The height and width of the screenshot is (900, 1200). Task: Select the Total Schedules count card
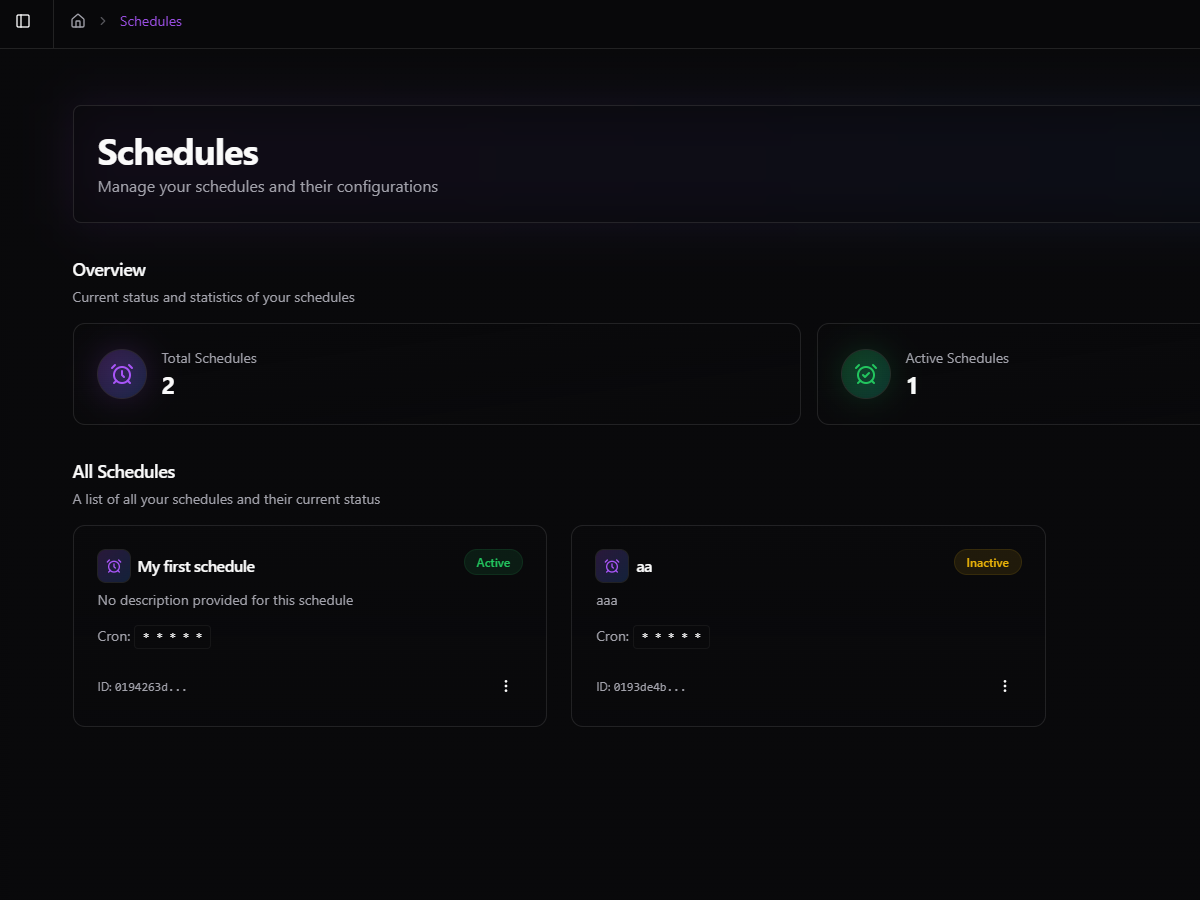point(436,374)
